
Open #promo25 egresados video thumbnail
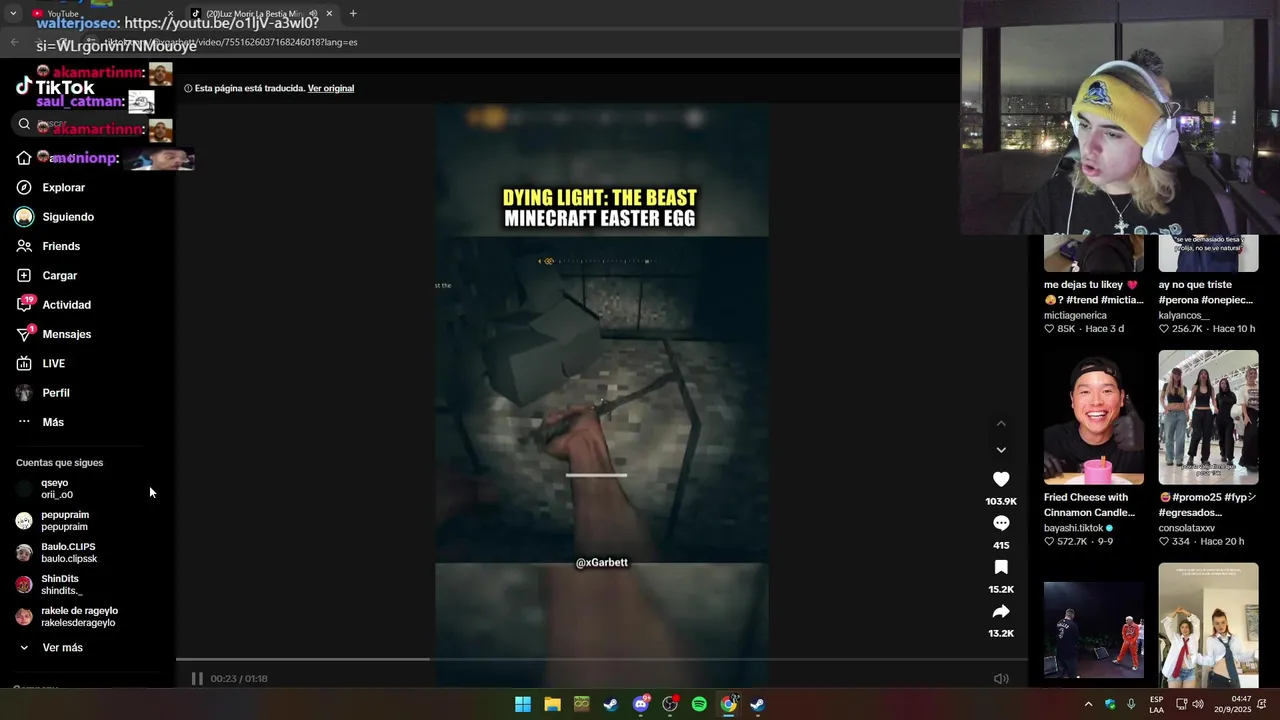1208,417
